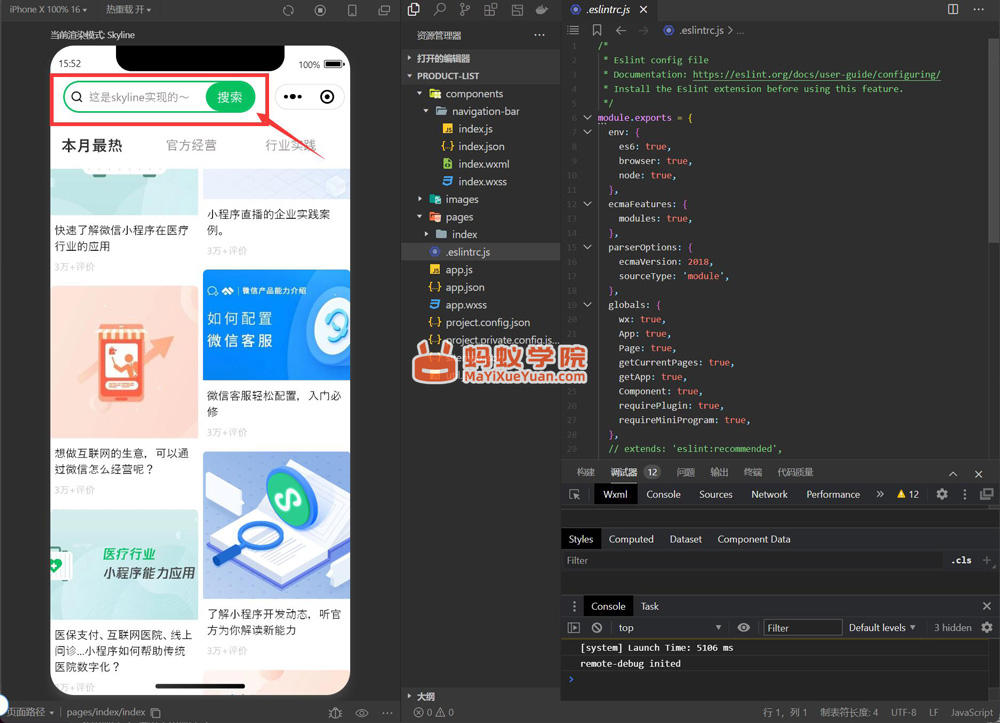Switch to the Console devtools tab

click(x=663, y=494)
